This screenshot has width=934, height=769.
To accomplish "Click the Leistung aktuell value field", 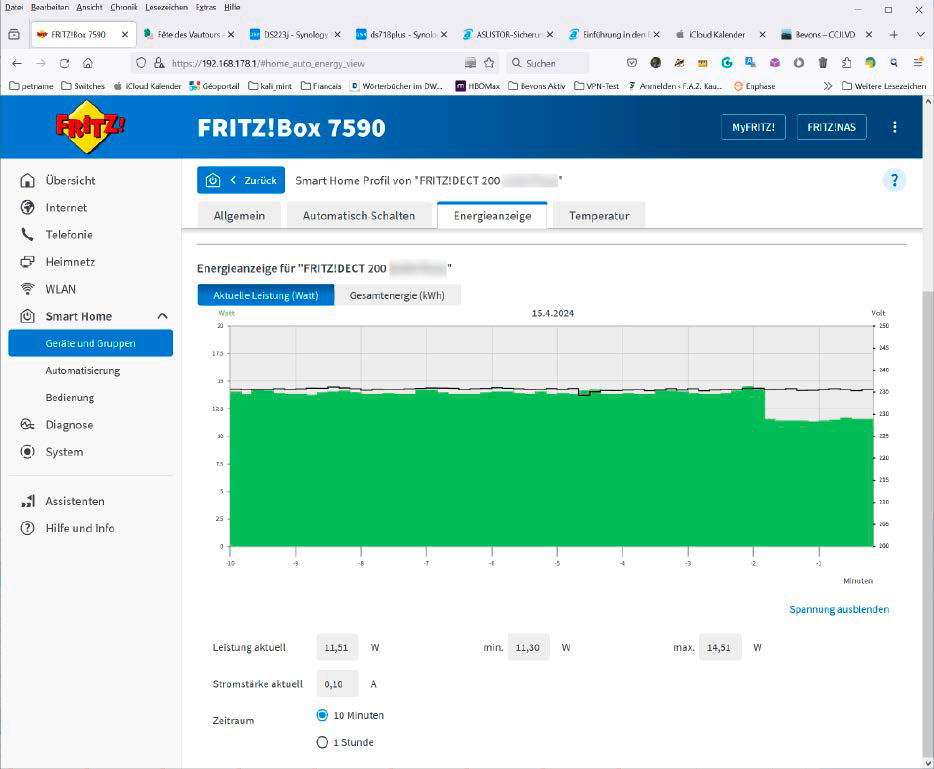I will point(337,647).
